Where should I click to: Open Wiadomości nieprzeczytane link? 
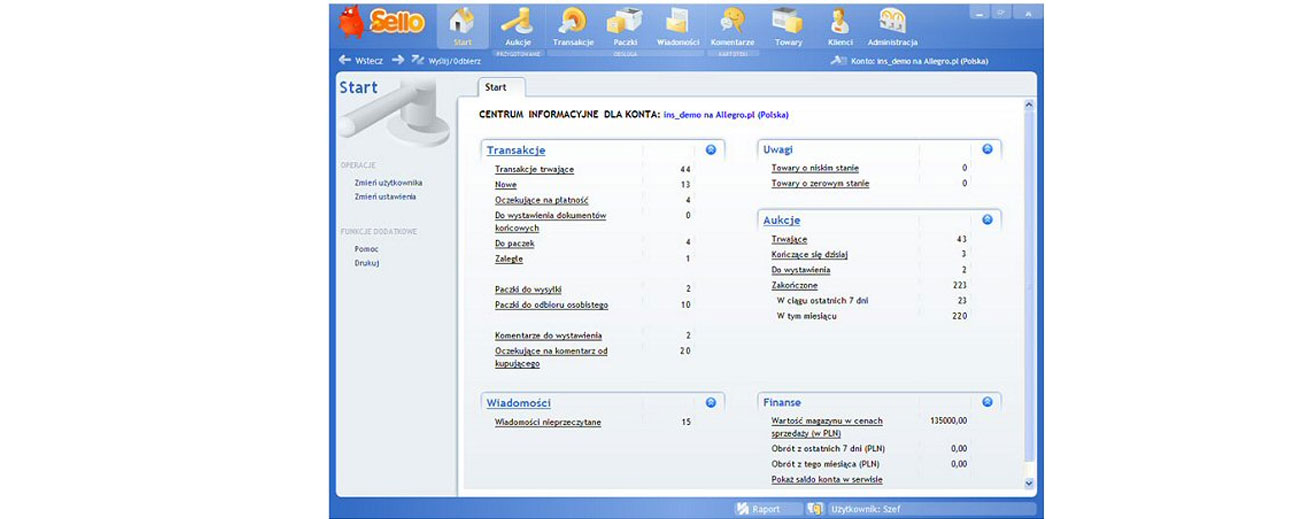548,422
